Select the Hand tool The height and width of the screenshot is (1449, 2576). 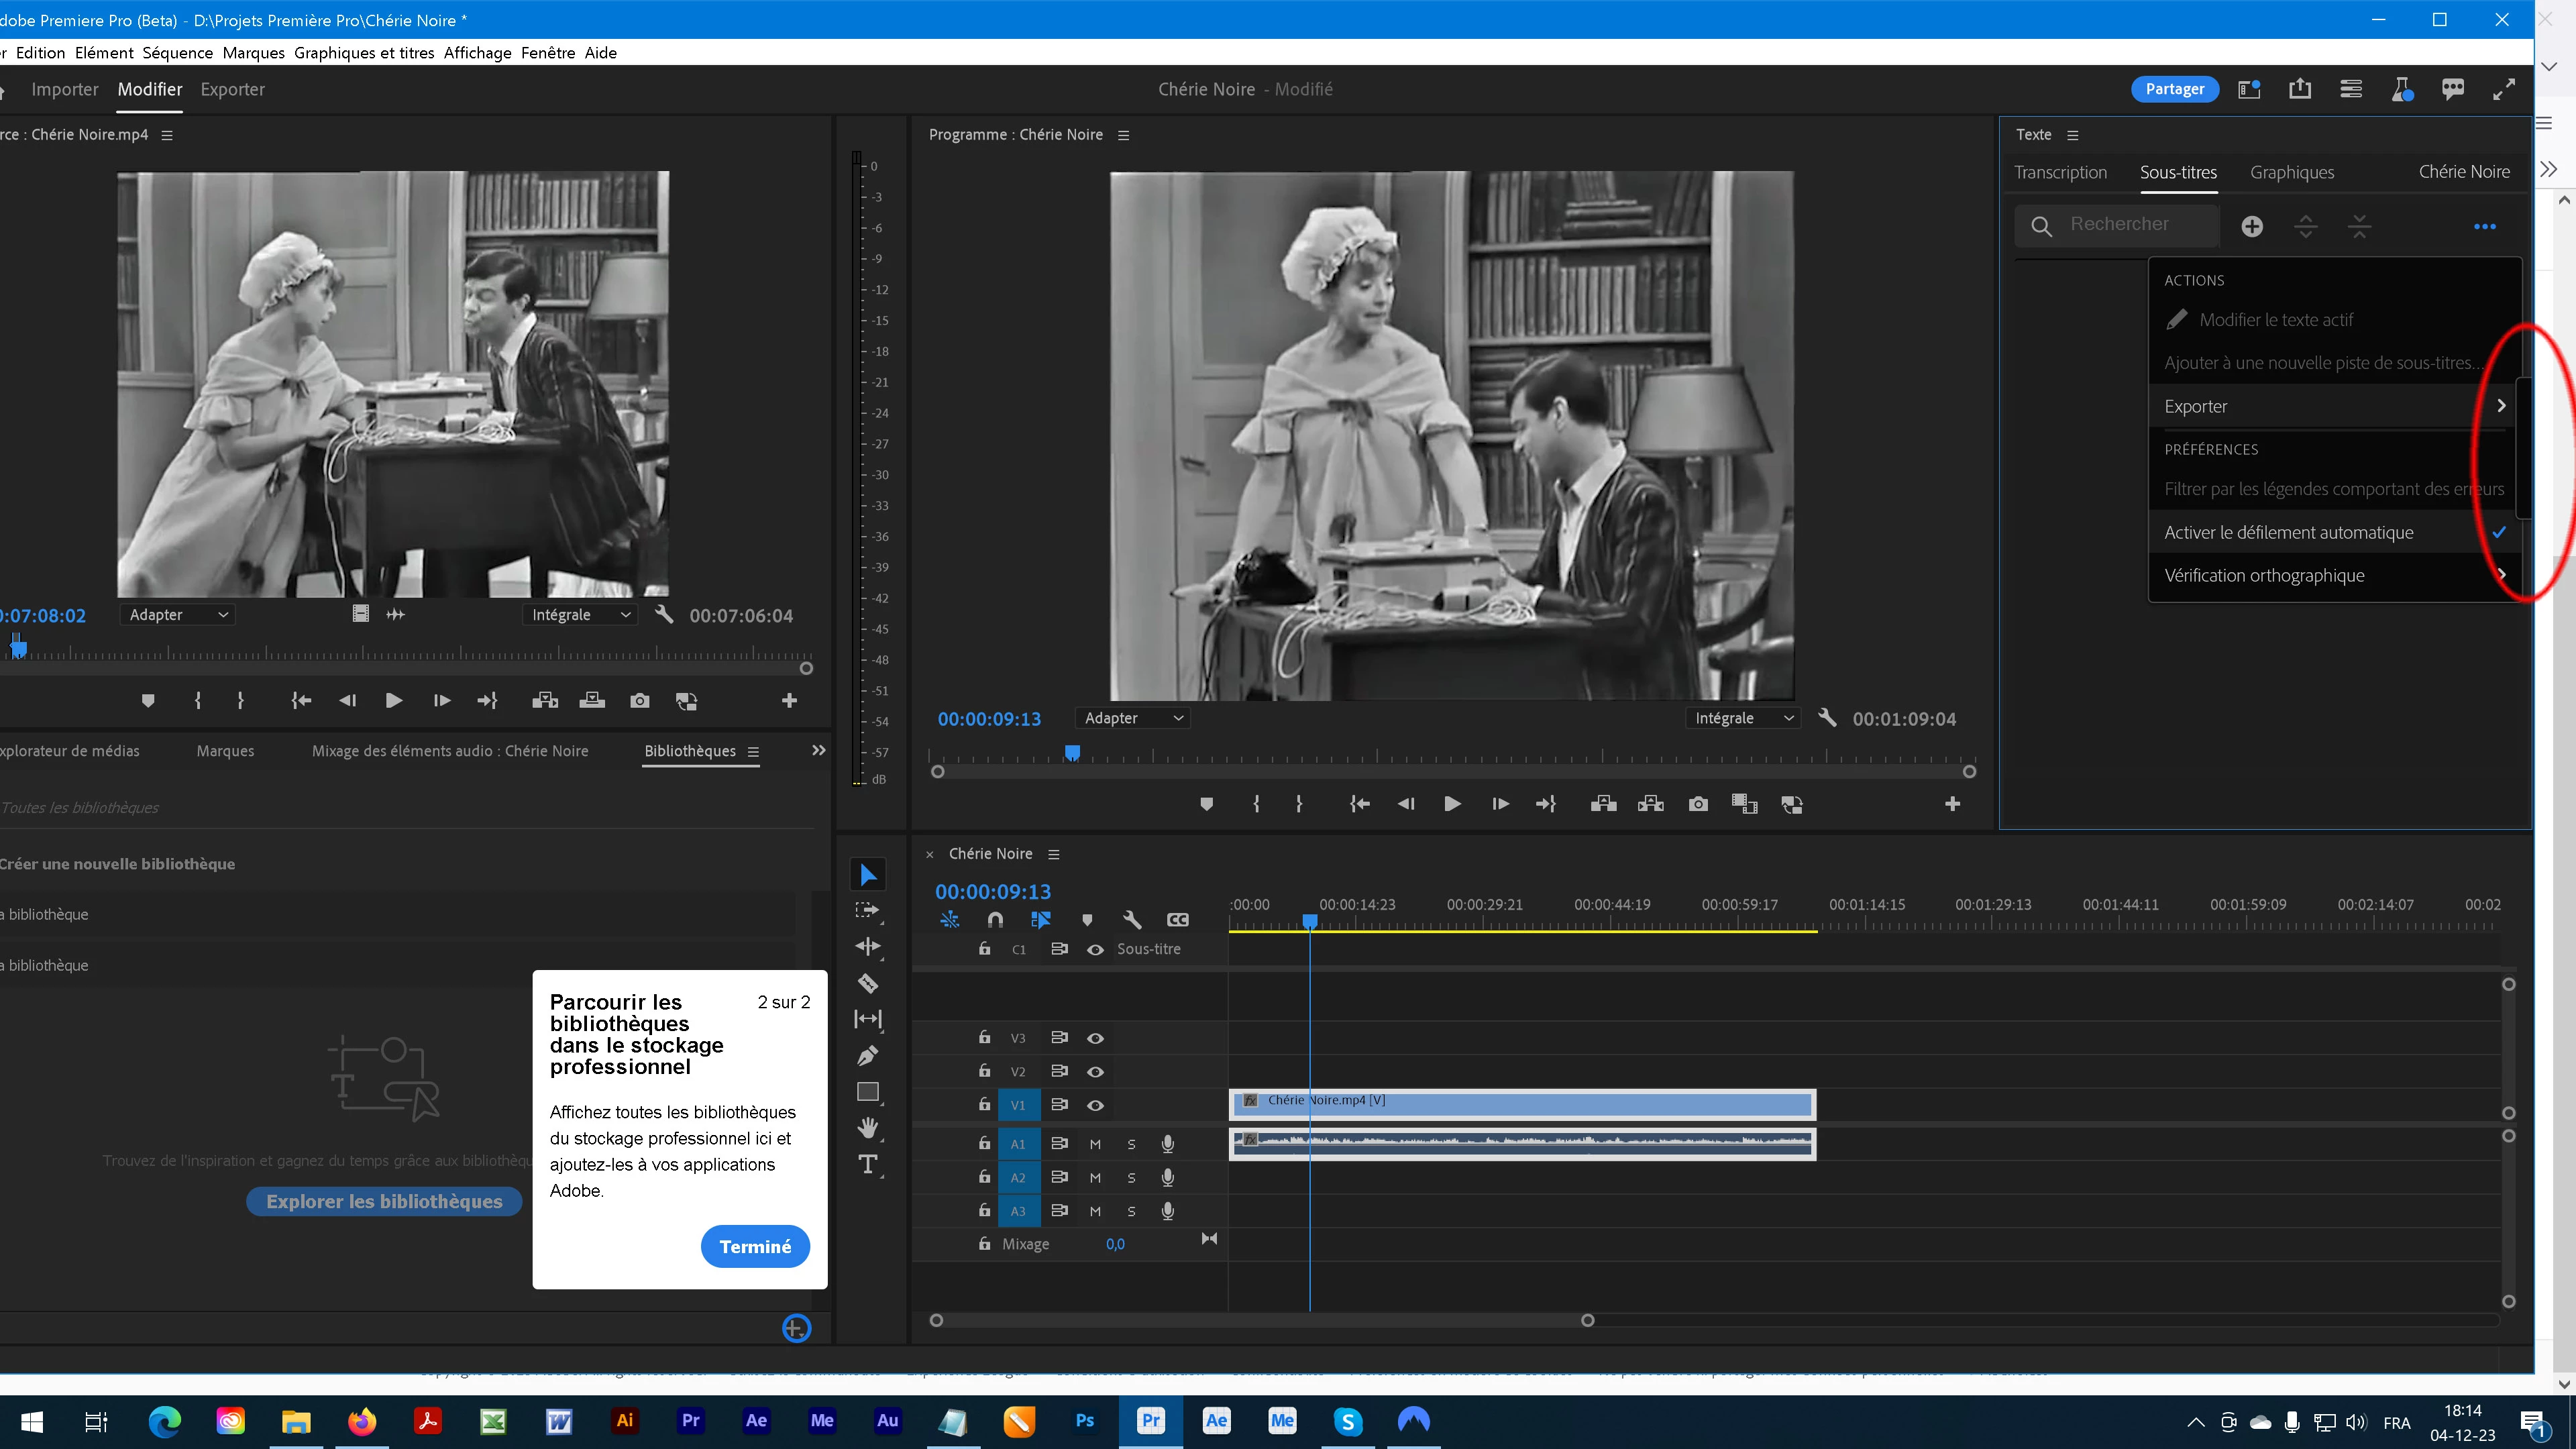tap(867, 1128)
